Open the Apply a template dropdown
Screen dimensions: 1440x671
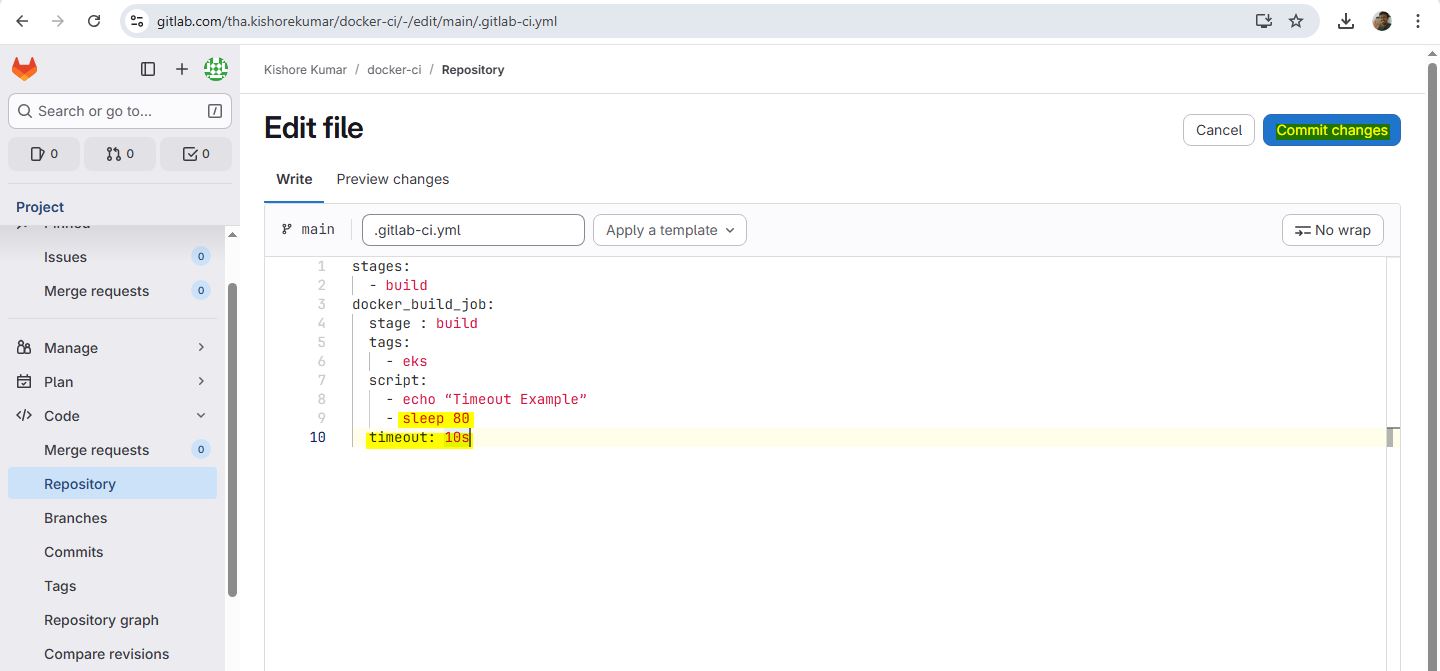[669, 230]
